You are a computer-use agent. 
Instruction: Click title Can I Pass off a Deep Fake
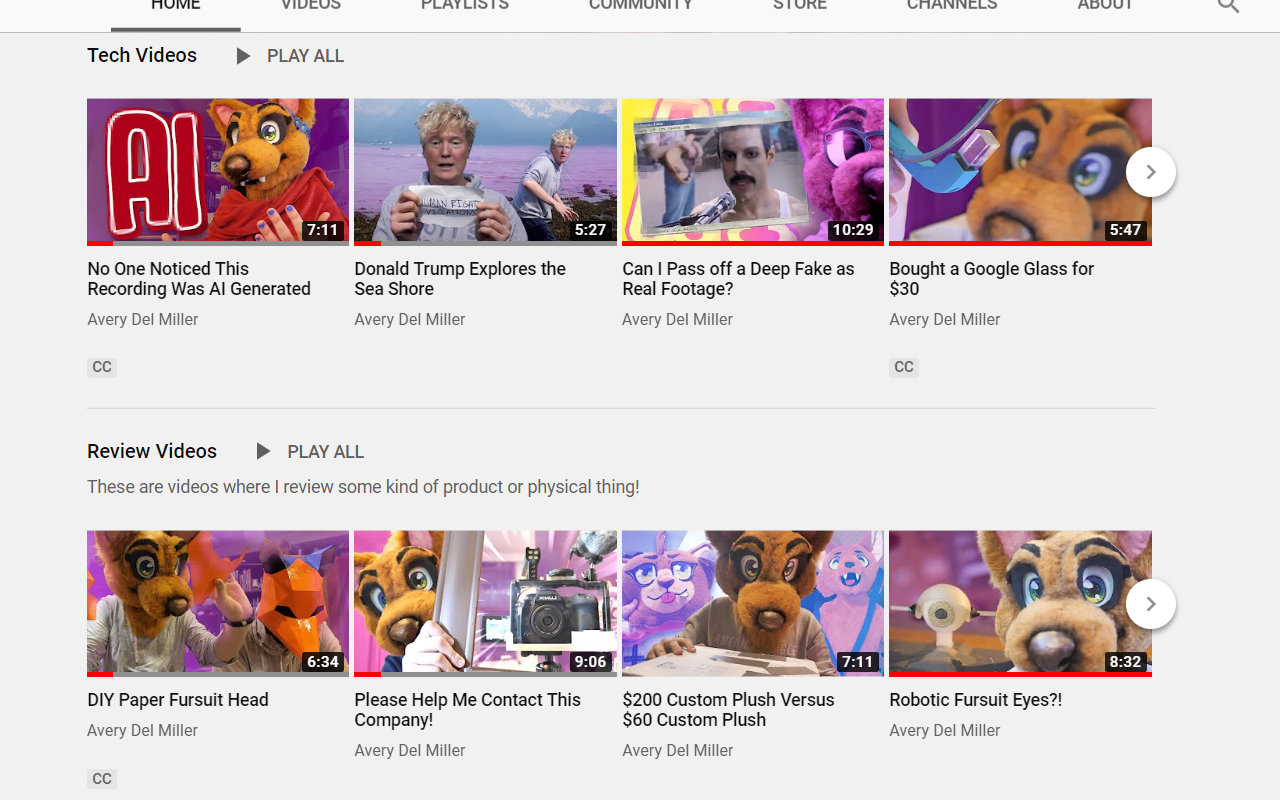click(x=738, y=279)
